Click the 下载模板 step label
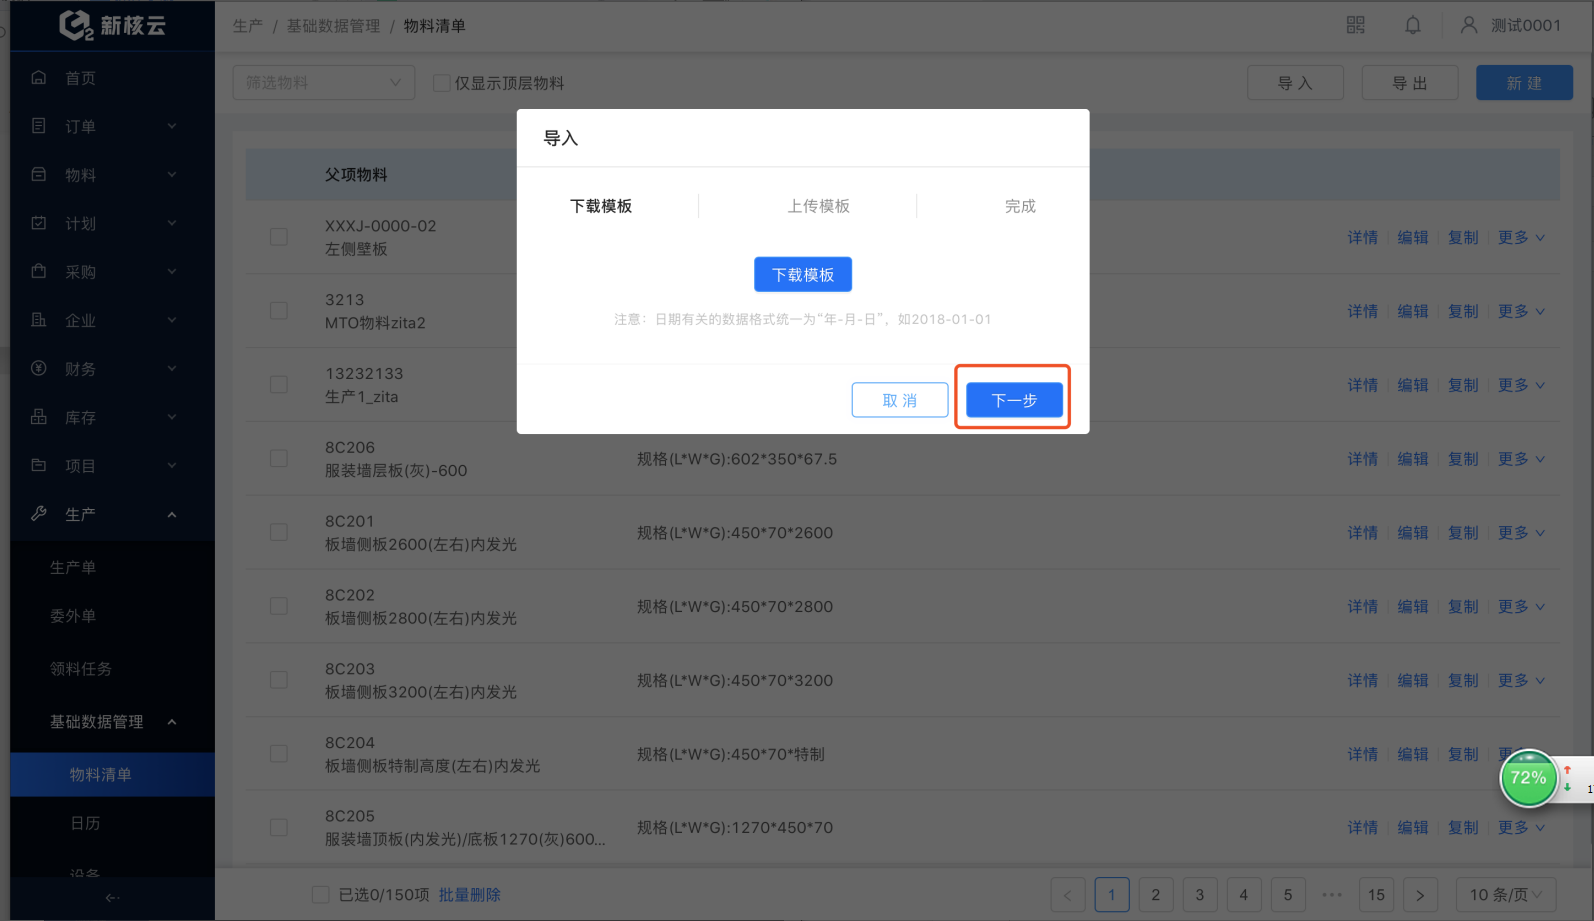This screenshot has width=1594, height=921. [x=601, y=206]
